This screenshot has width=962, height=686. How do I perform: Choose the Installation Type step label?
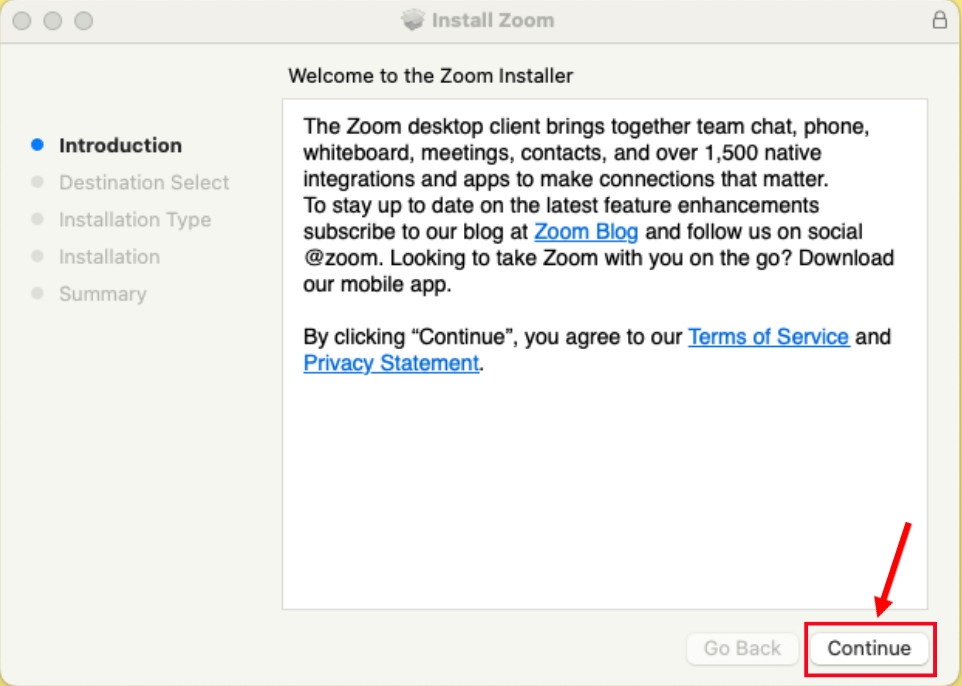(135, 219)
